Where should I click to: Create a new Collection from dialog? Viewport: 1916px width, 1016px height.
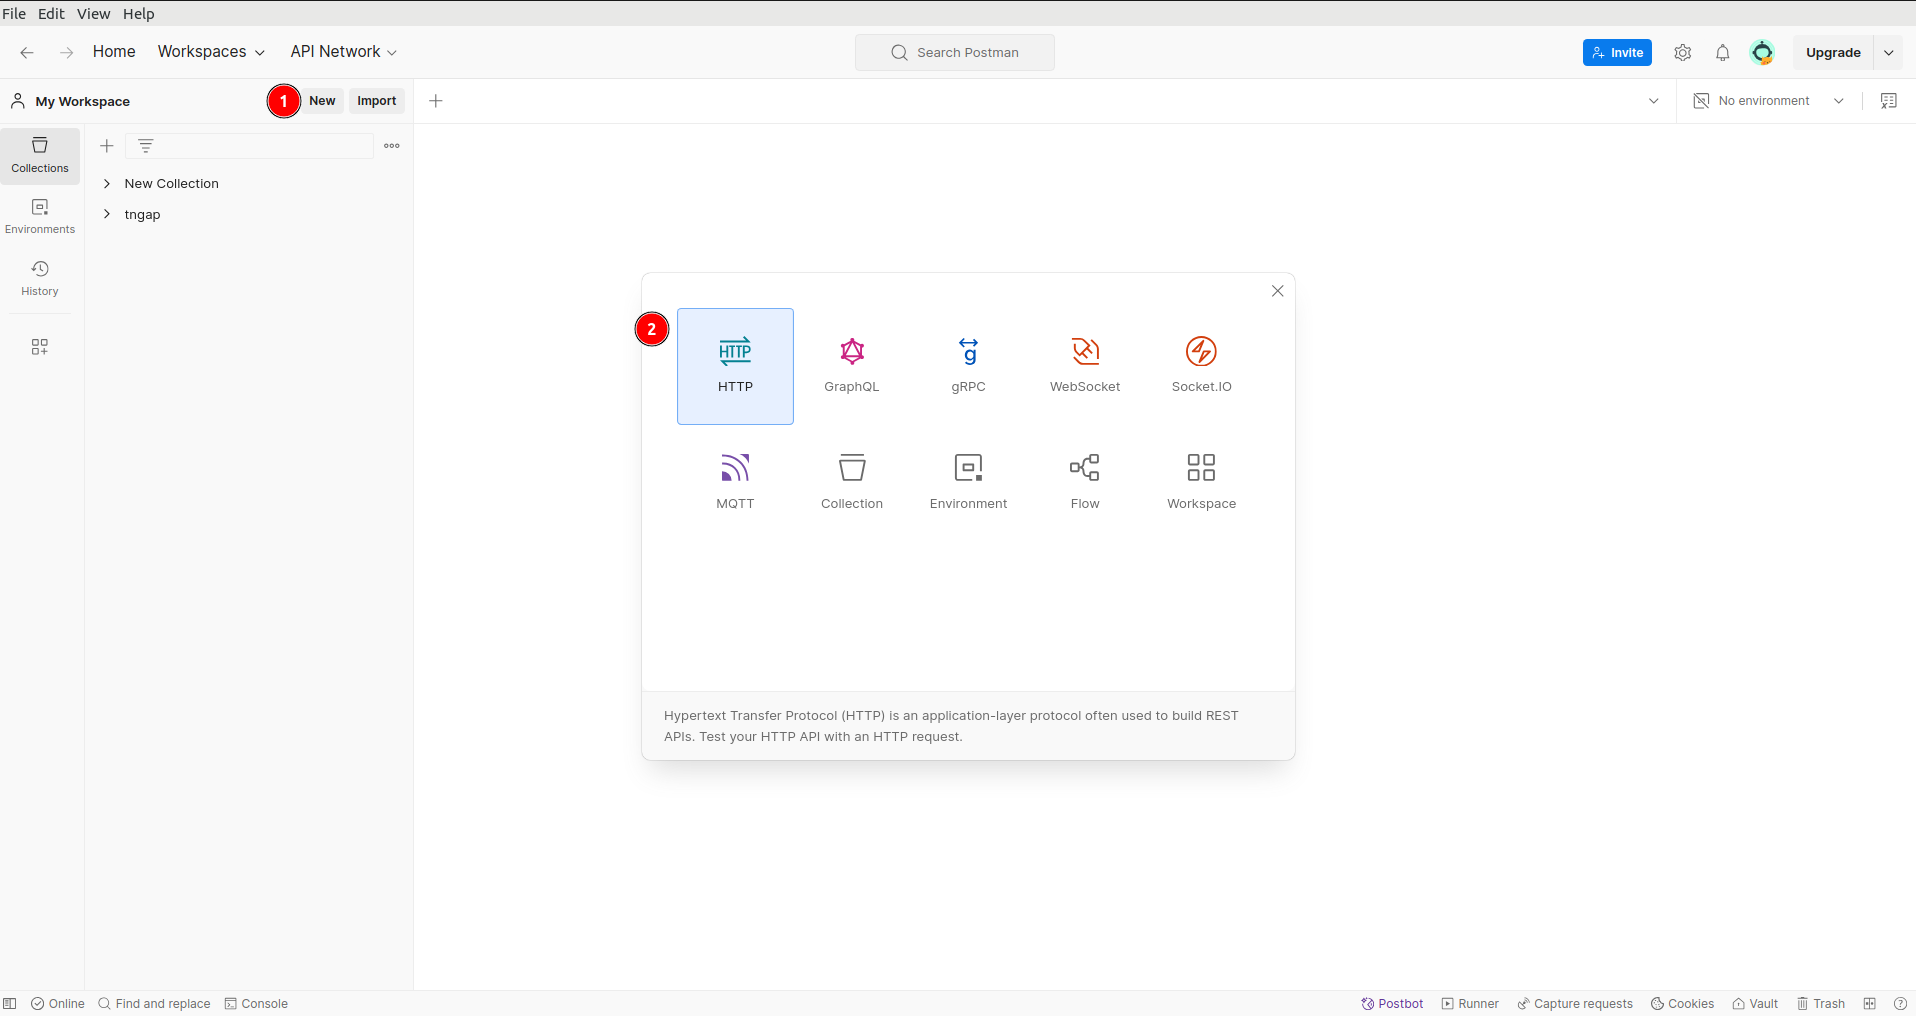(852, 483)
